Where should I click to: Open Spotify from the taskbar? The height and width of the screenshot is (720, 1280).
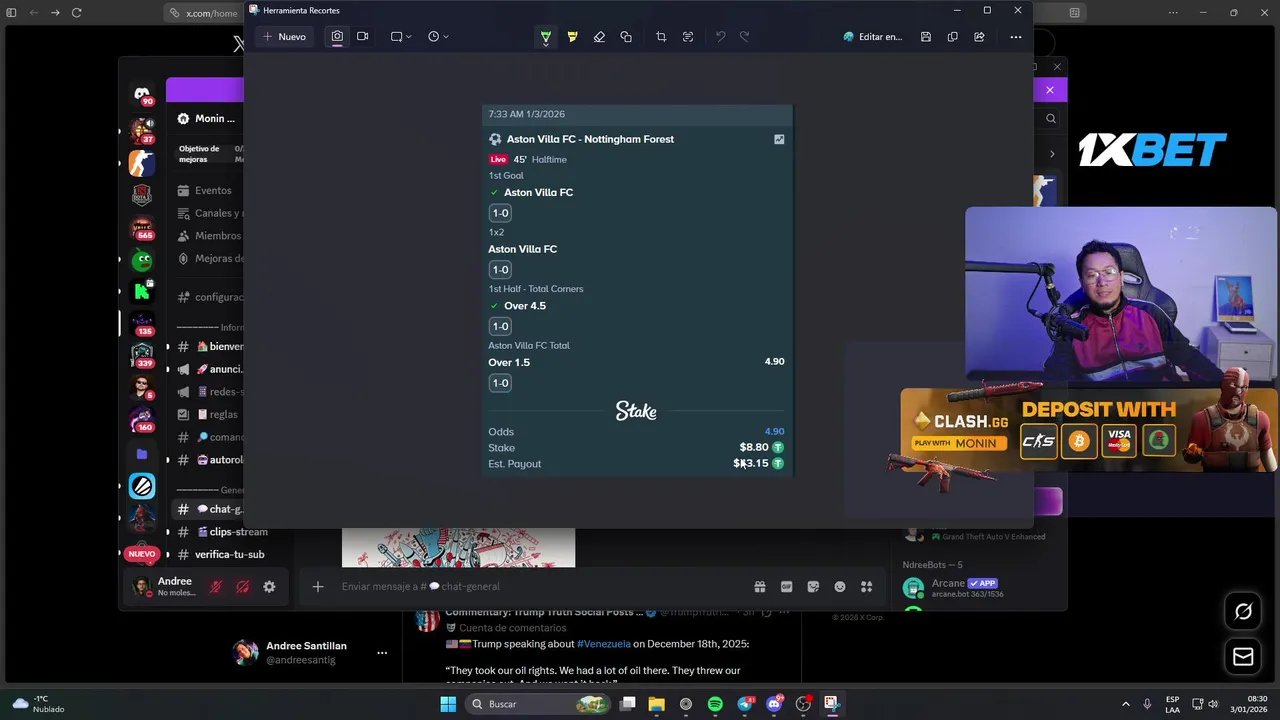(x=715, y=704)
